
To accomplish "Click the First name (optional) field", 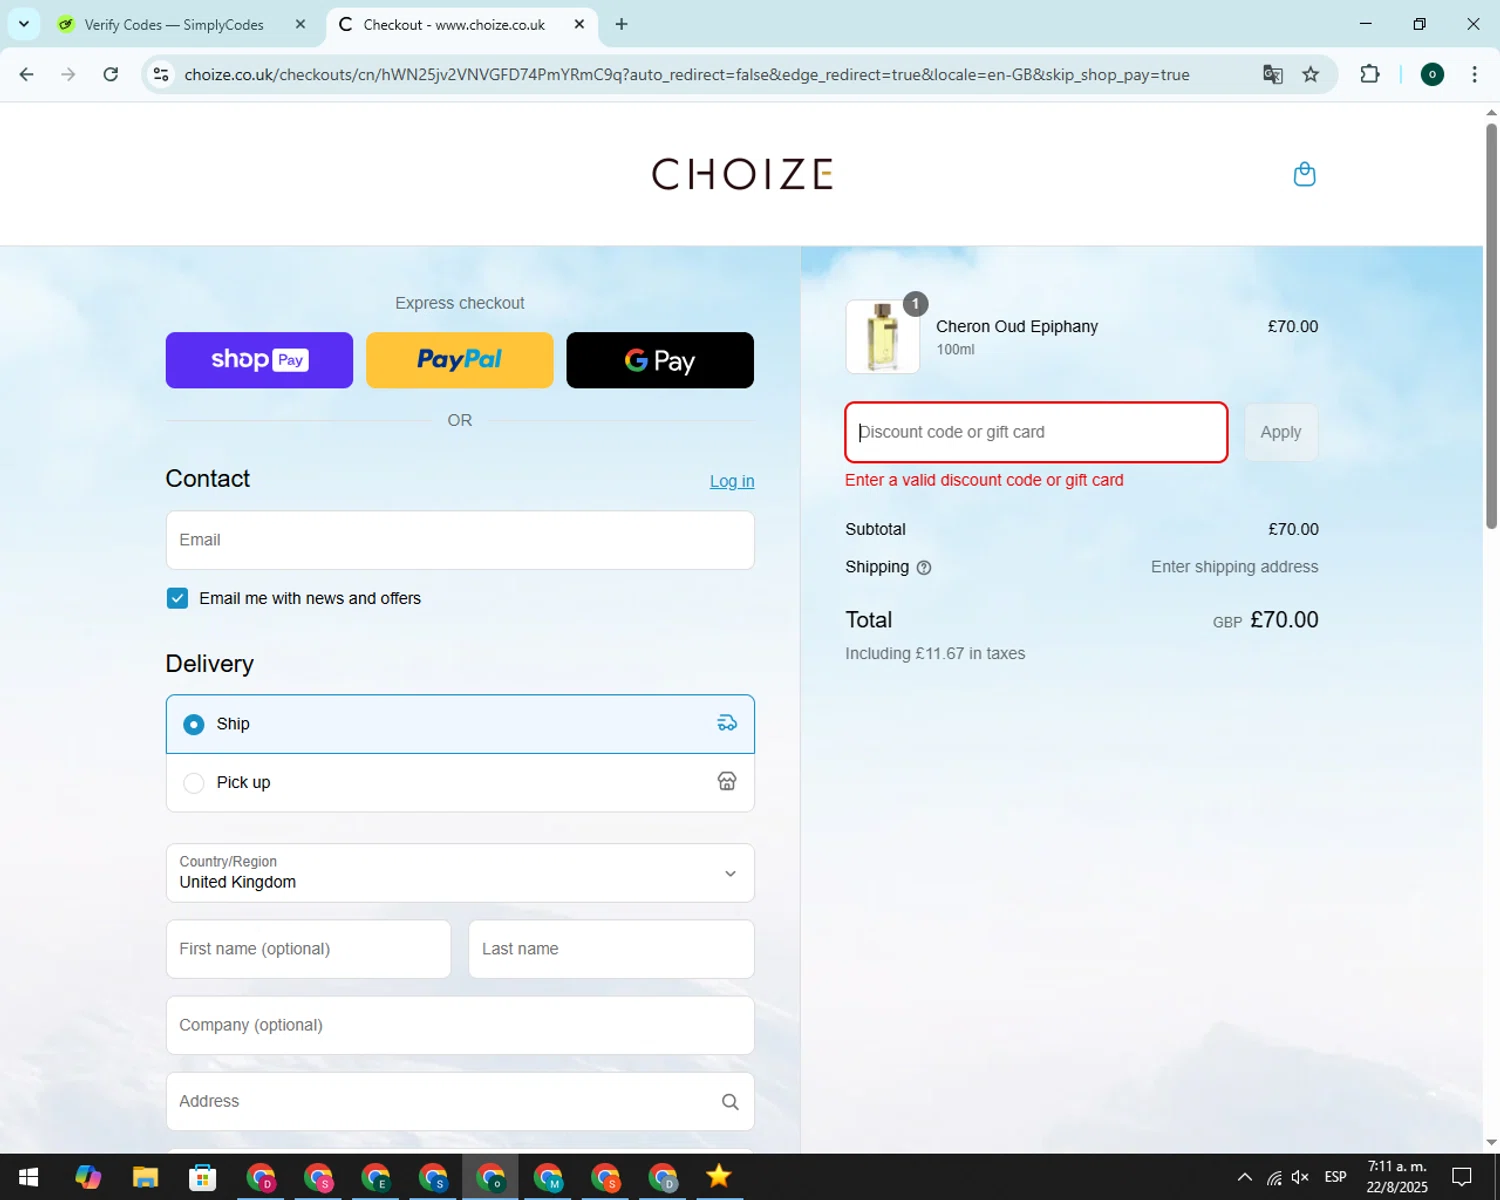I will pyautogui.click(x=308, y=949).
